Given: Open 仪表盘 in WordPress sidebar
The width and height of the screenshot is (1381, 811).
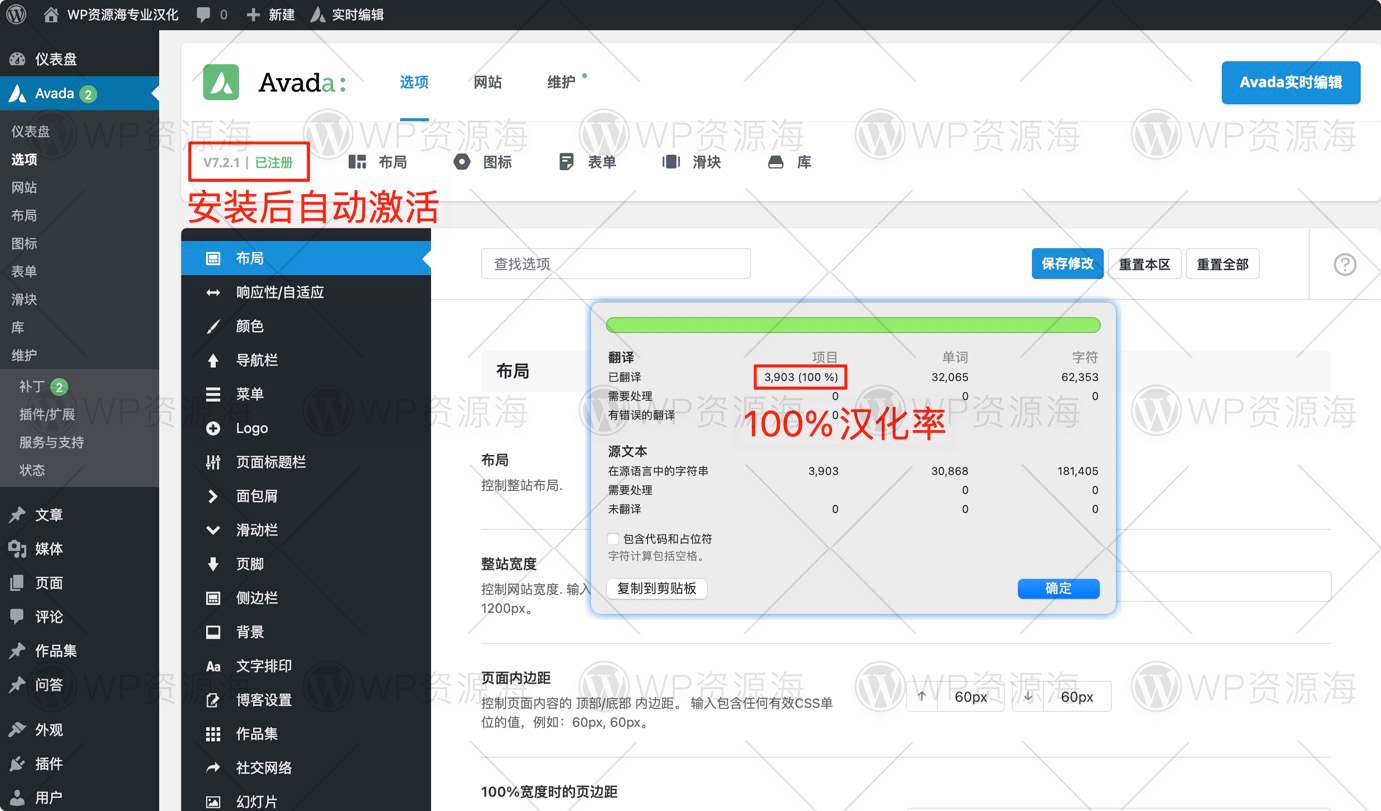Looking at the screenshot, I should (79, 59).
